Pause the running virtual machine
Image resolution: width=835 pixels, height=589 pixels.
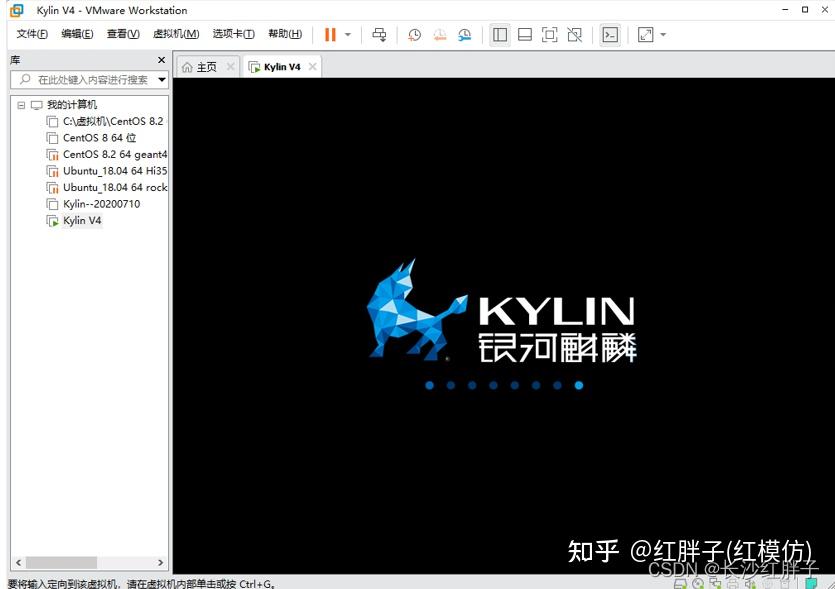(x=330, y=35)
